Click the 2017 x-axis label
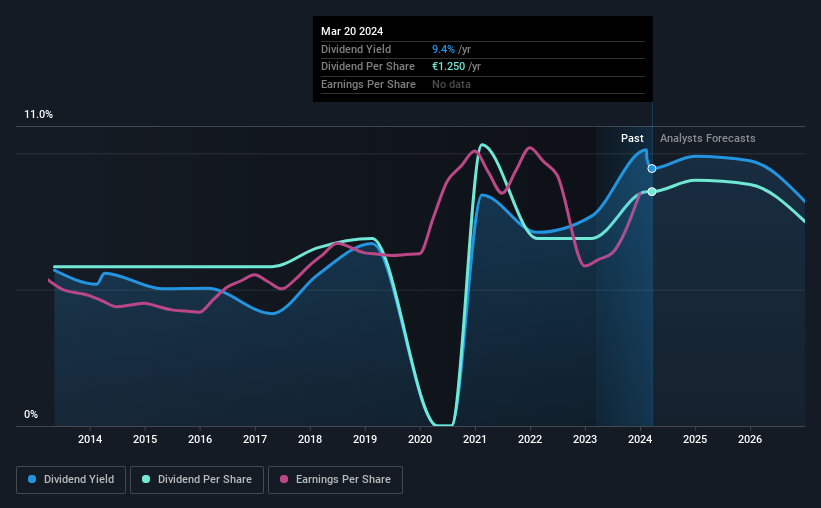Image resolution: width=821 pixels, height=508 pixels. (x=255, y=439)
